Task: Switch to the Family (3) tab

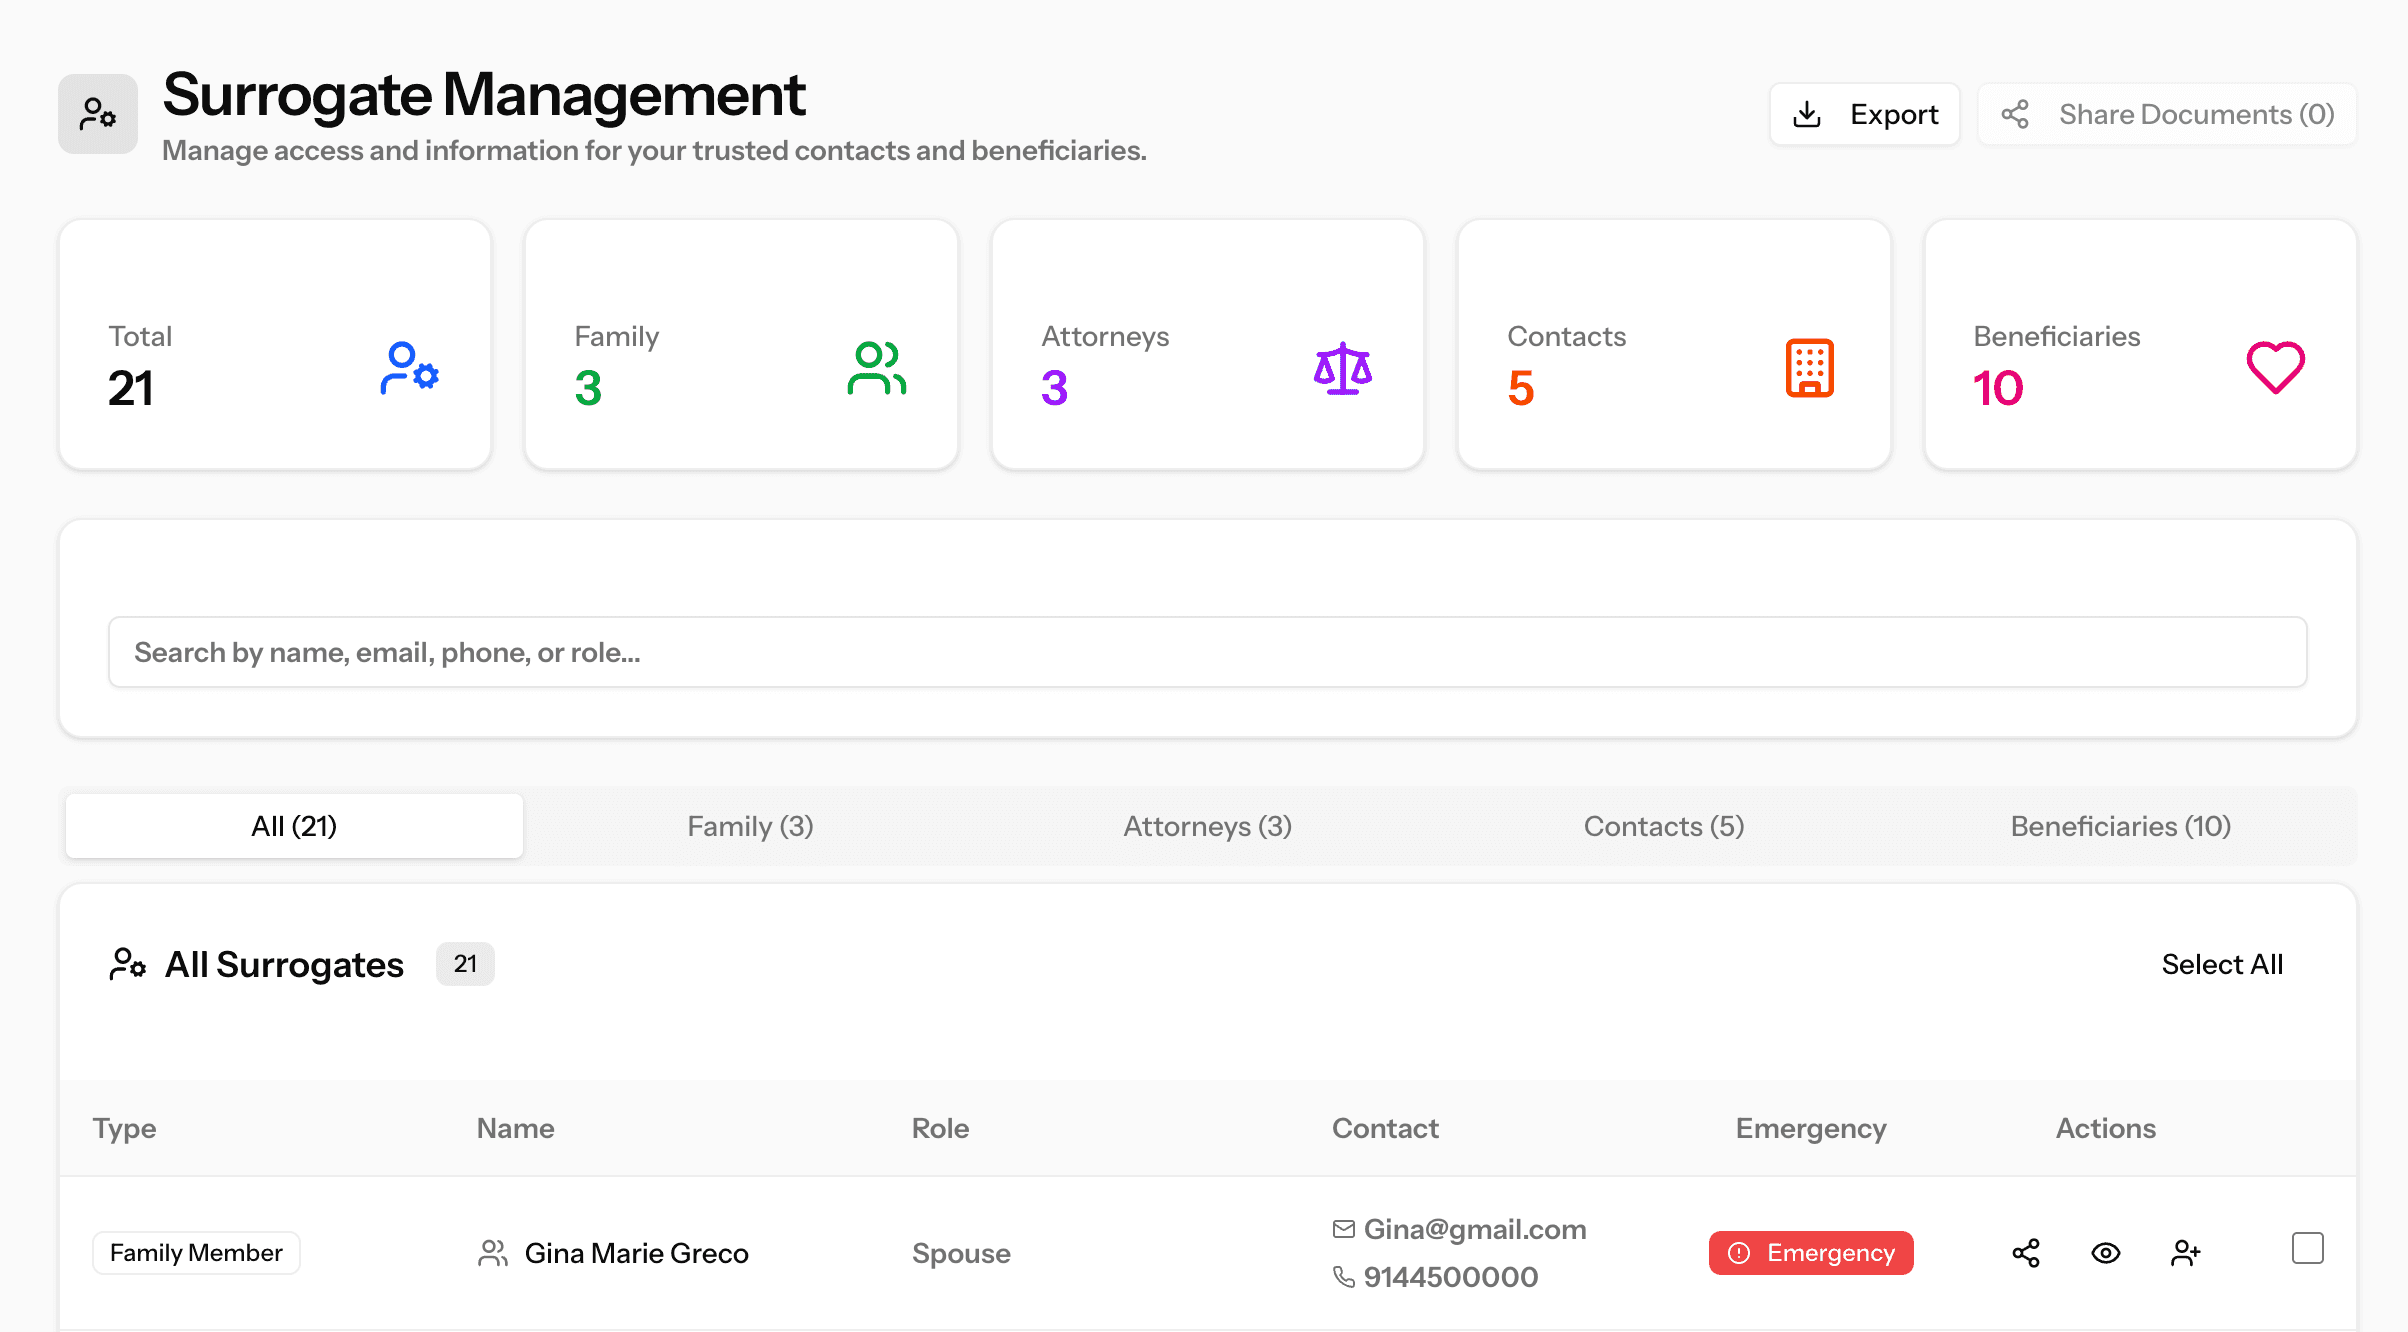Action: click(x=749, y=826)
